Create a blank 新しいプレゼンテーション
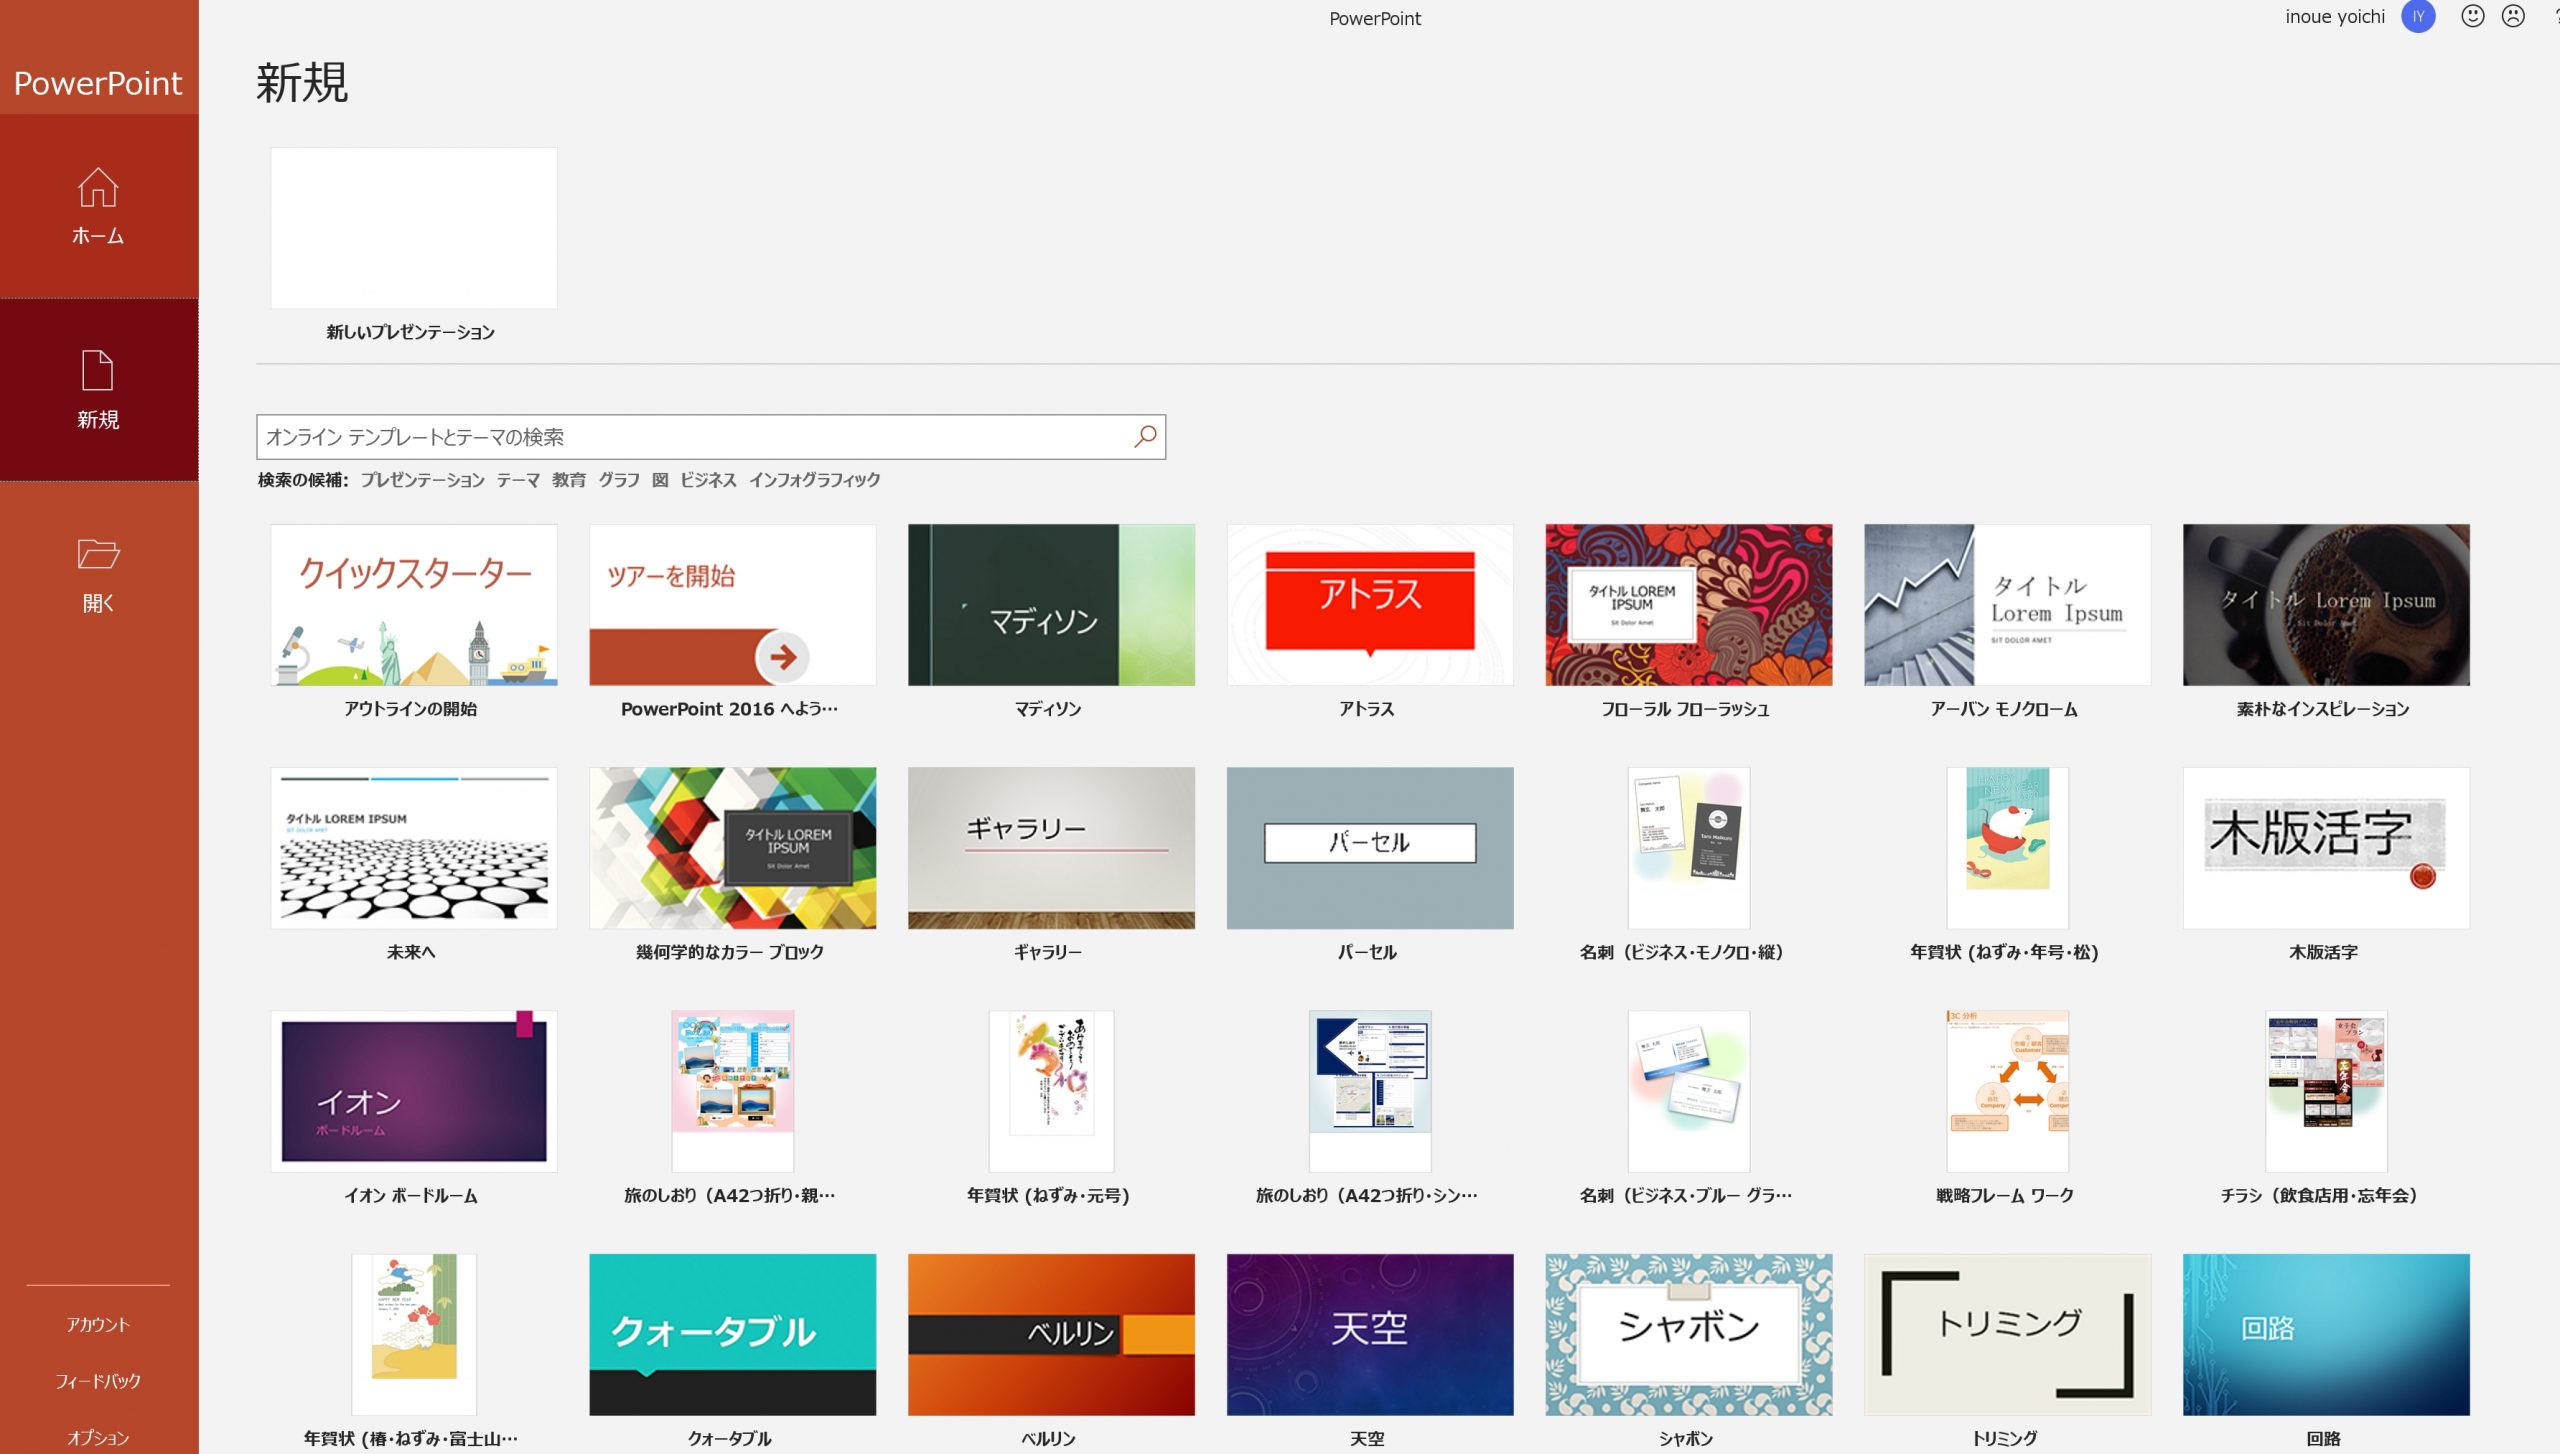The height and width of the screenshot is (1454, 2560). coord(413,228)
